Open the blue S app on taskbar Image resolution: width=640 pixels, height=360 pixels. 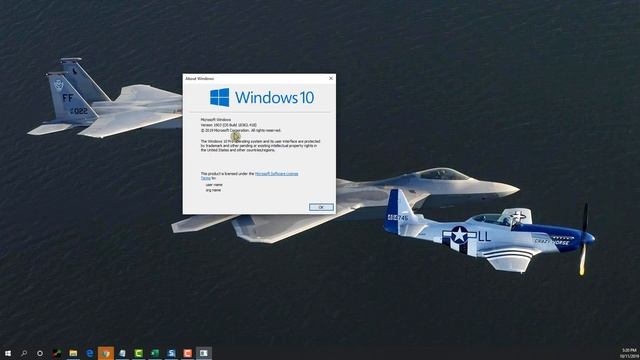click(x=171, y=353)
